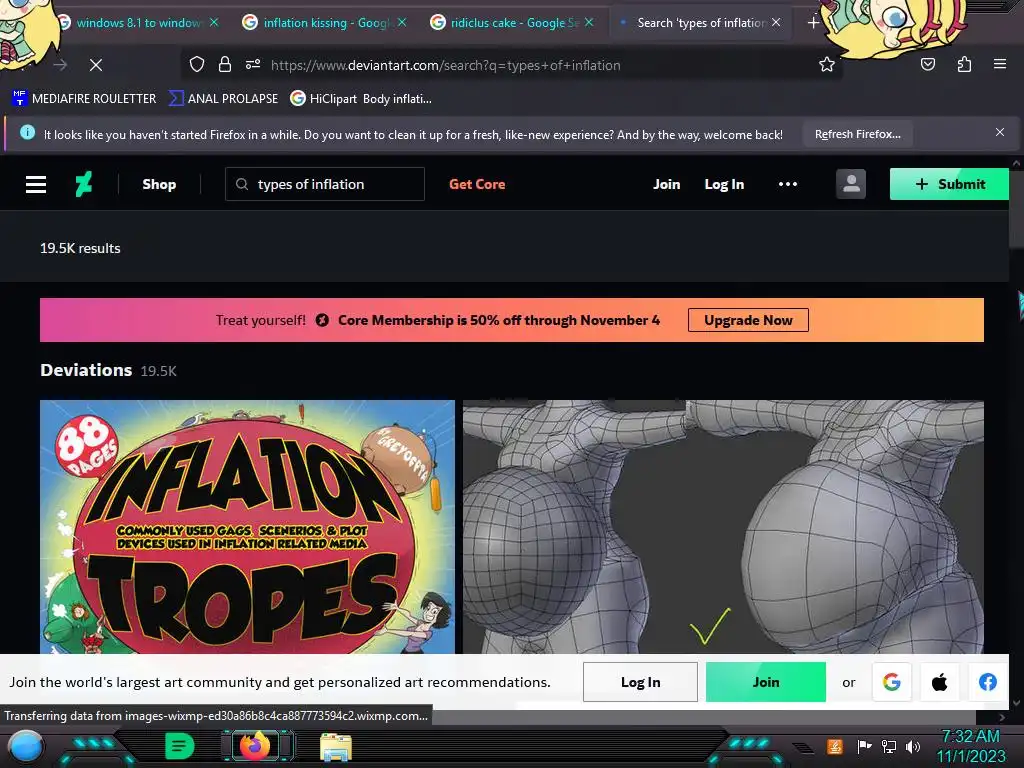Image resolution: width=1024 pixels, height=768 pixels.
Task: Open the Pocket save icon
Action: [x=927, y=65]
